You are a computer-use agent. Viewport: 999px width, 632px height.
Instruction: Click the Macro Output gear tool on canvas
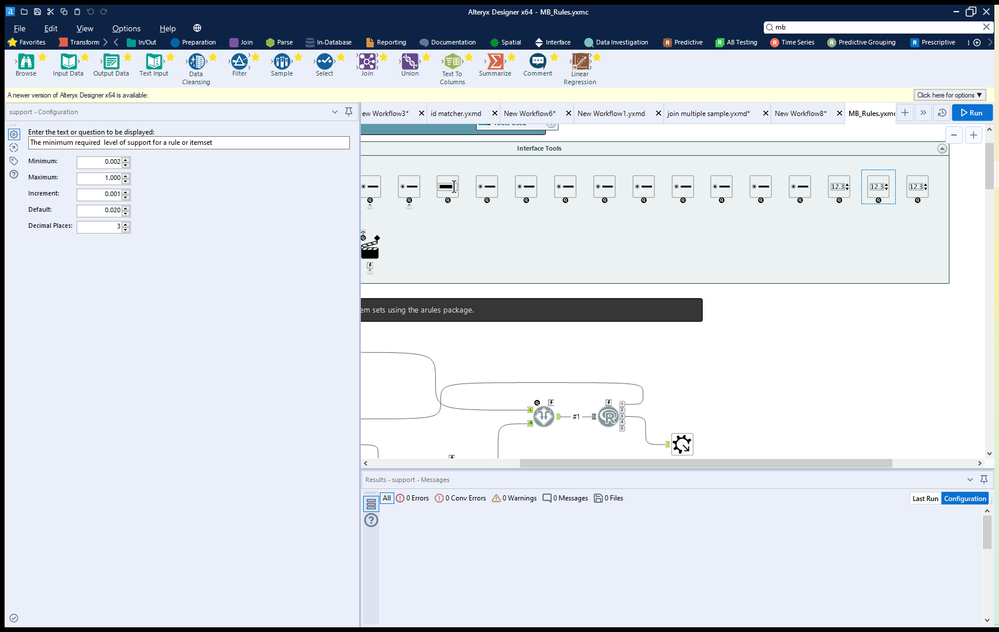click(x=682, y=444)
